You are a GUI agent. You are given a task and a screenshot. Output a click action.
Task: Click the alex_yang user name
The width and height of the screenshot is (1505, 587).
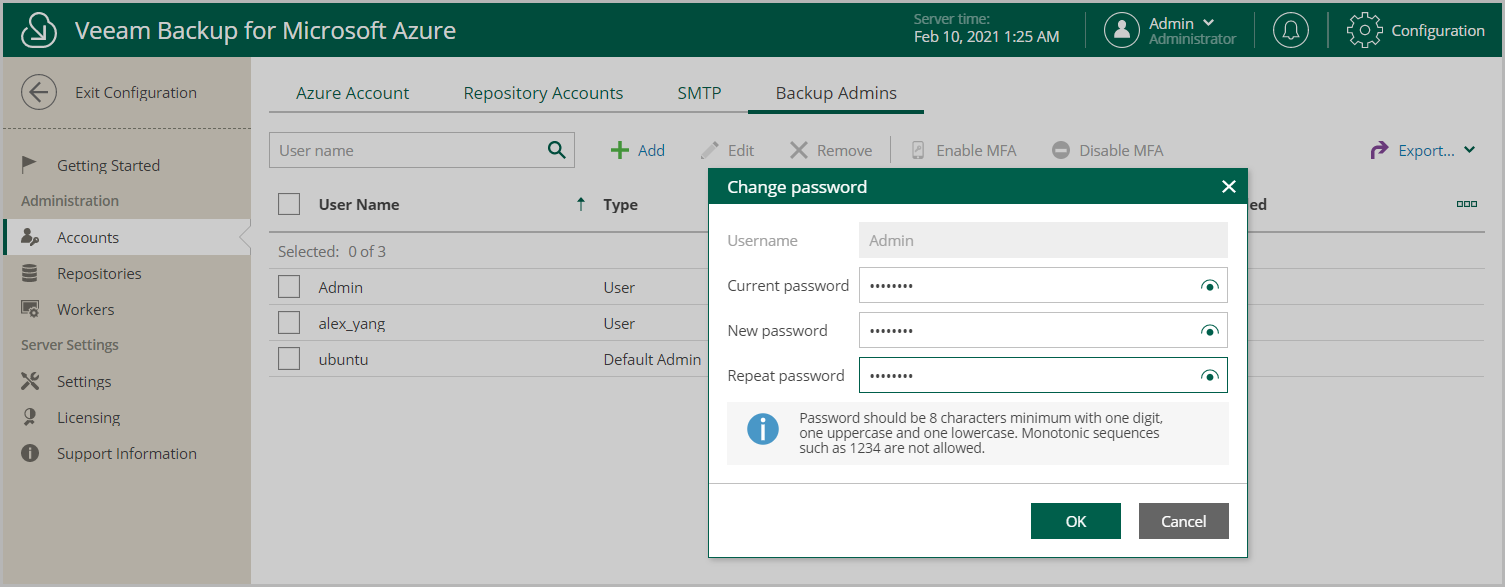(x=352, y=323)
